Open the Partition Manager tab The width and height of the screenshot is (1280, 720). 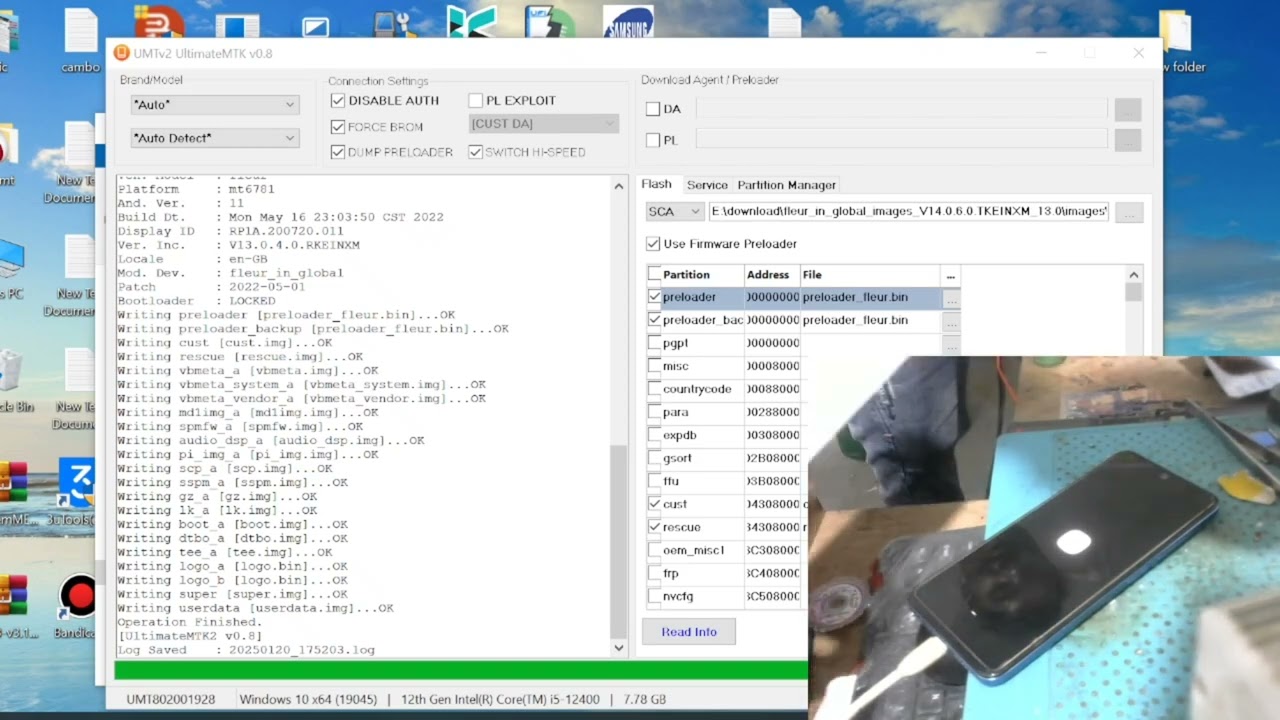(x=786, y=185)
